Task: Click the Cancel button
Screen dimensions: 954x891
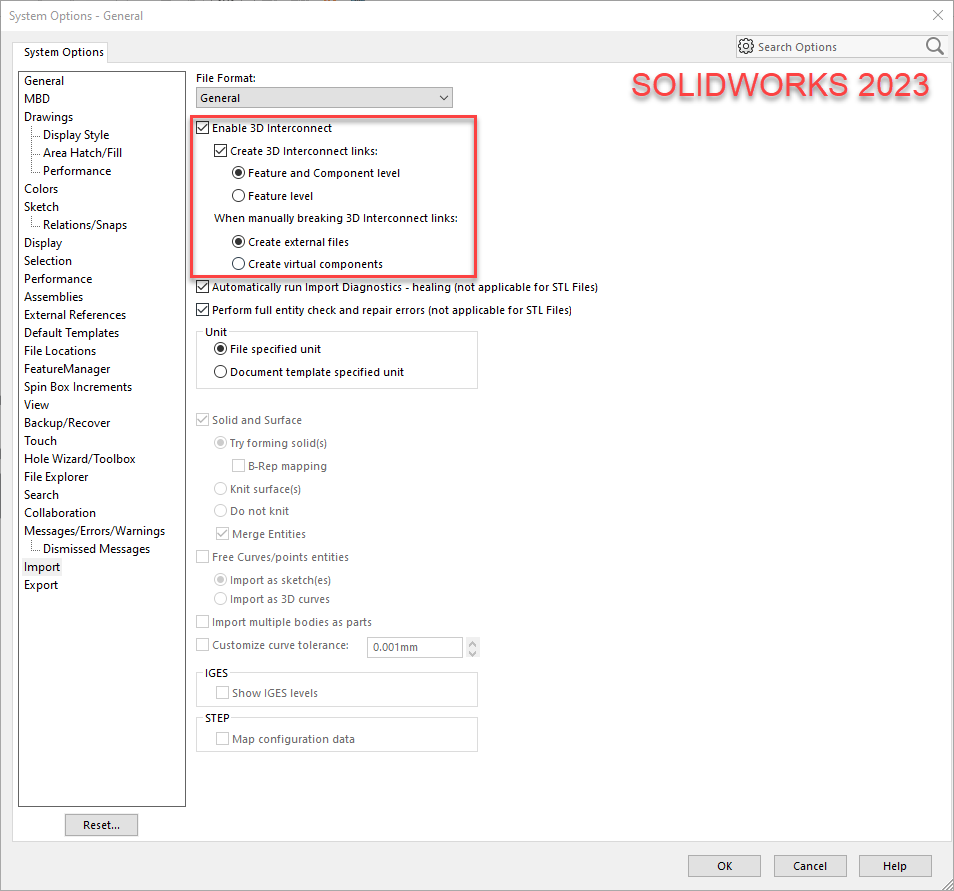Action: [x=810, y=866]
